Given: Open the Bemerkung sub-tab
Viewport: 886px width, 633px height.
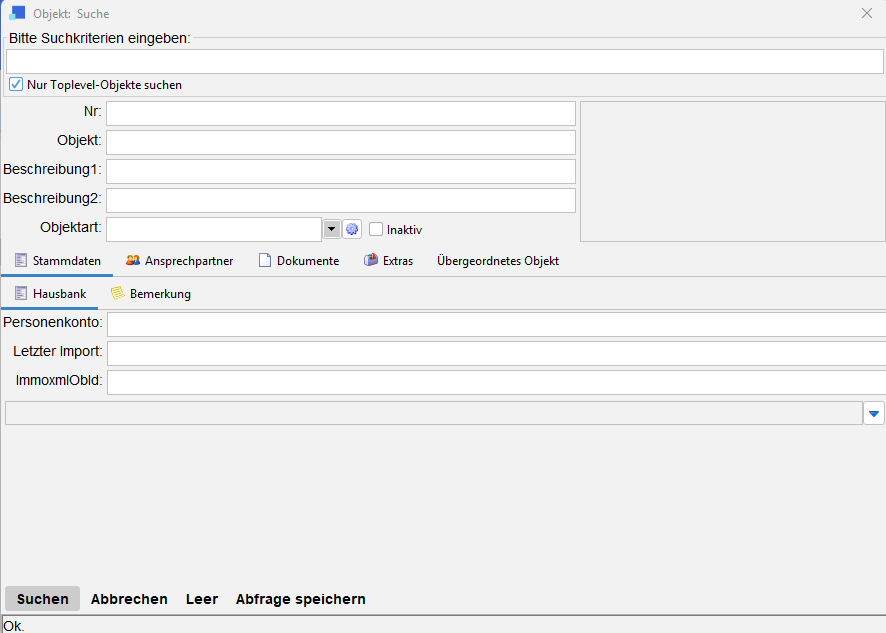Looking at the screenshot, I should pyautogui.click(x=150, y=294).
